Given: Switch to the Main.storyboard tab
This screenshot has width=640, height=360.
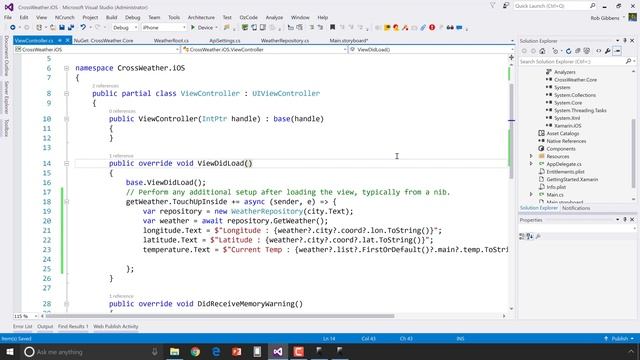Looking at the screenshot, I should tap(349, 41).
